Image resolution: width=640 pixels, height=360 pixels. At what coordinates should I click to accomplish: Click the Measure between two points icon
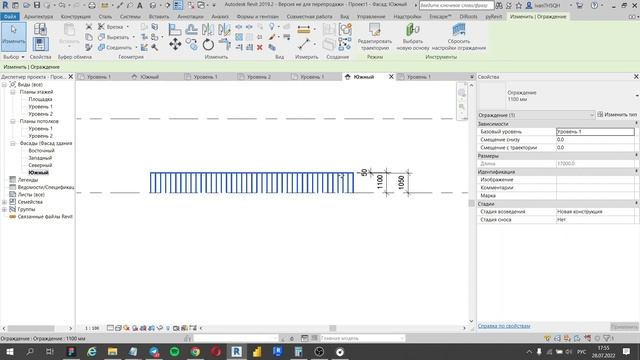(304, 29)
